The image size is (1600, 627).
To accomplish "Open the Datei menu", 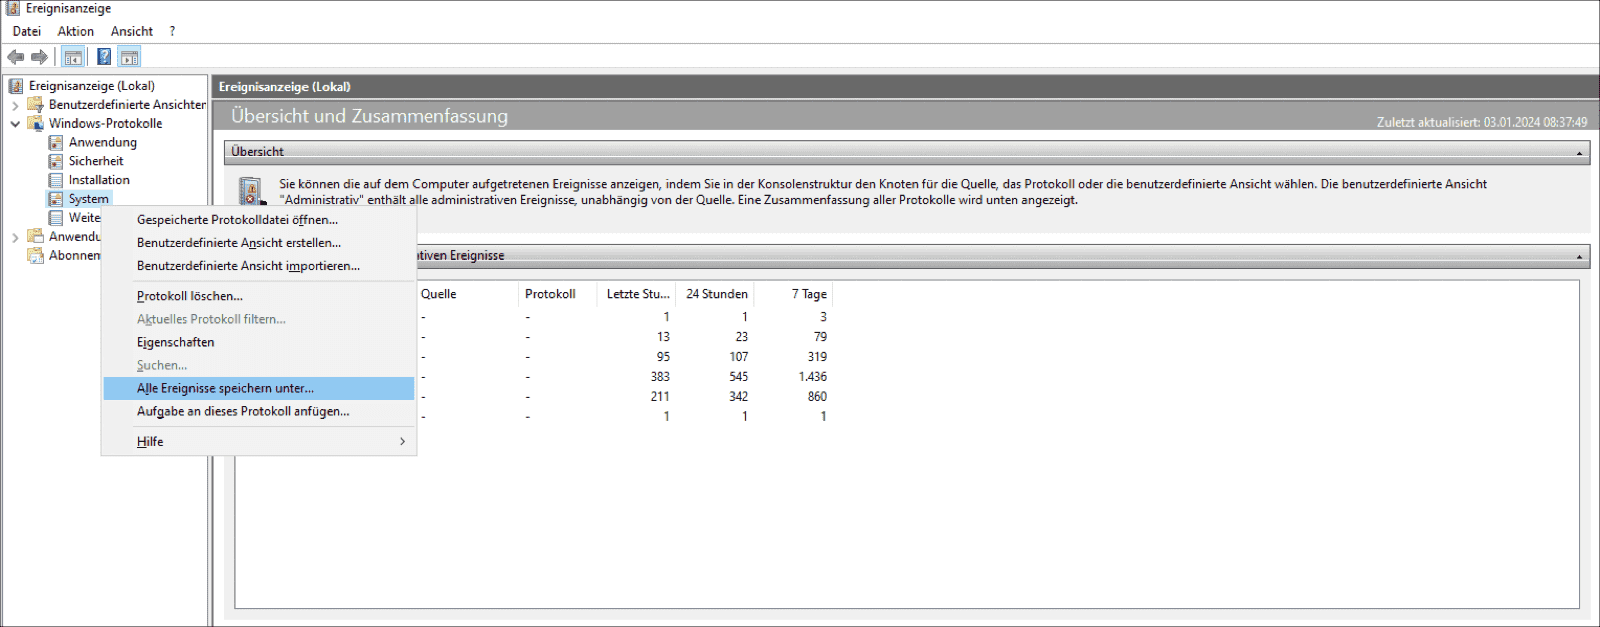I will click(27, 31).
